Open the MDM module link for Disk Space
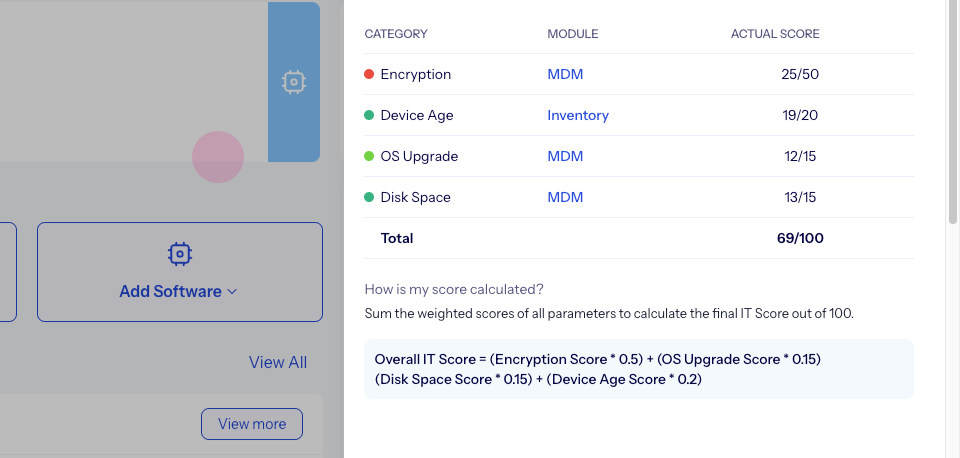The image size is (960, 458). (565, 197)
